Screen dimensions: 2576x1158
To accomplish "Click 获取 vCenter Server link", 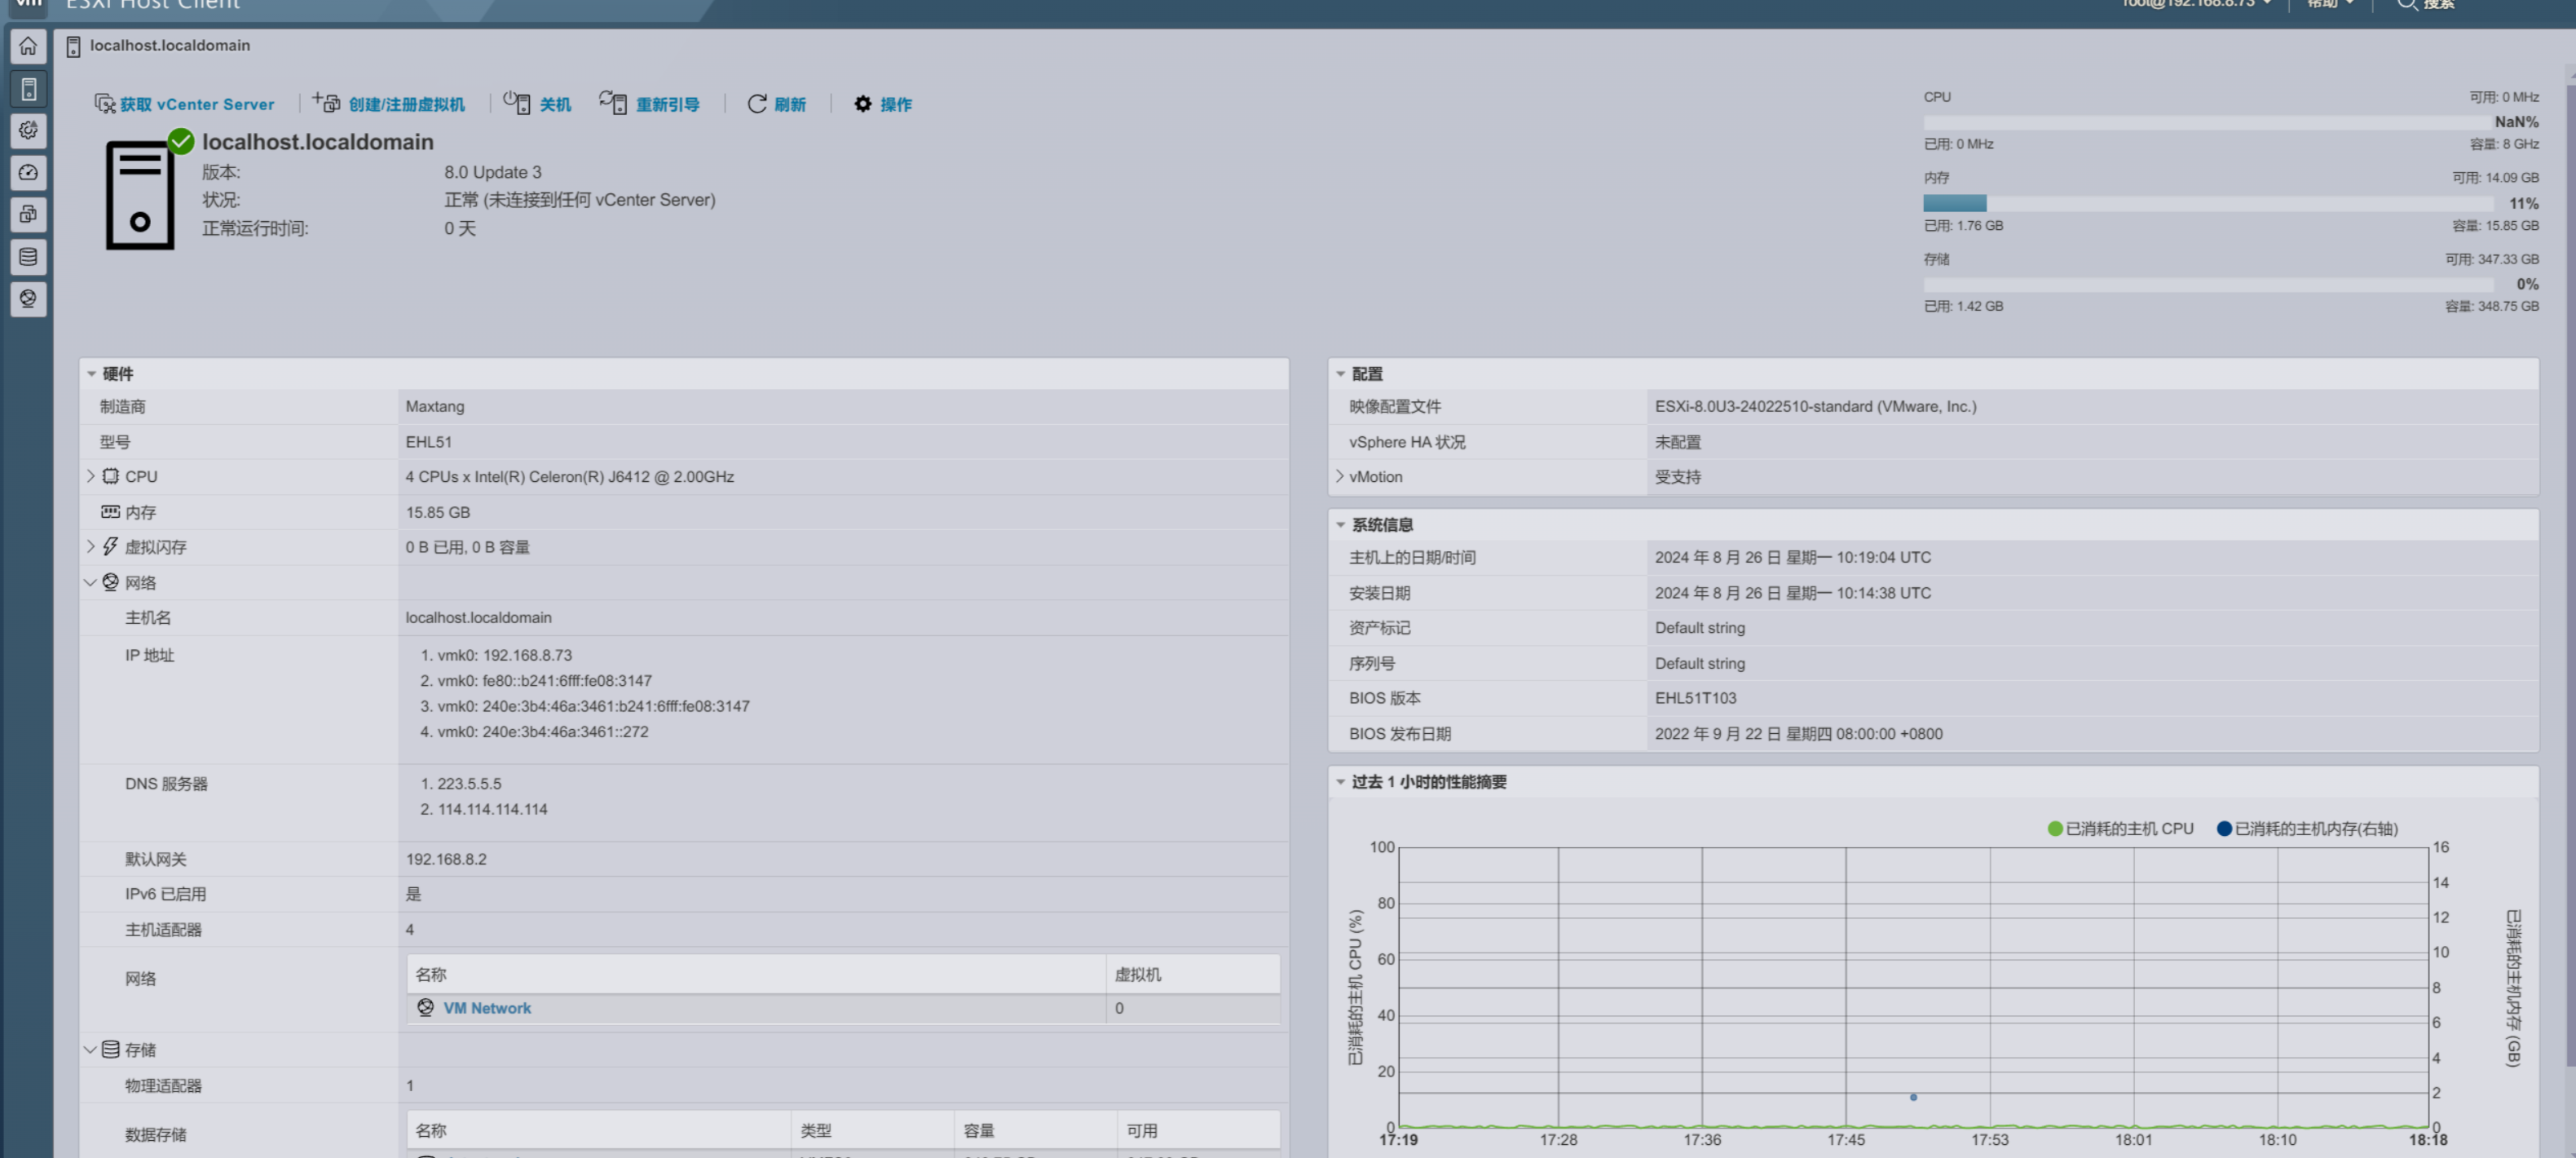I will (x=185, y=104).
